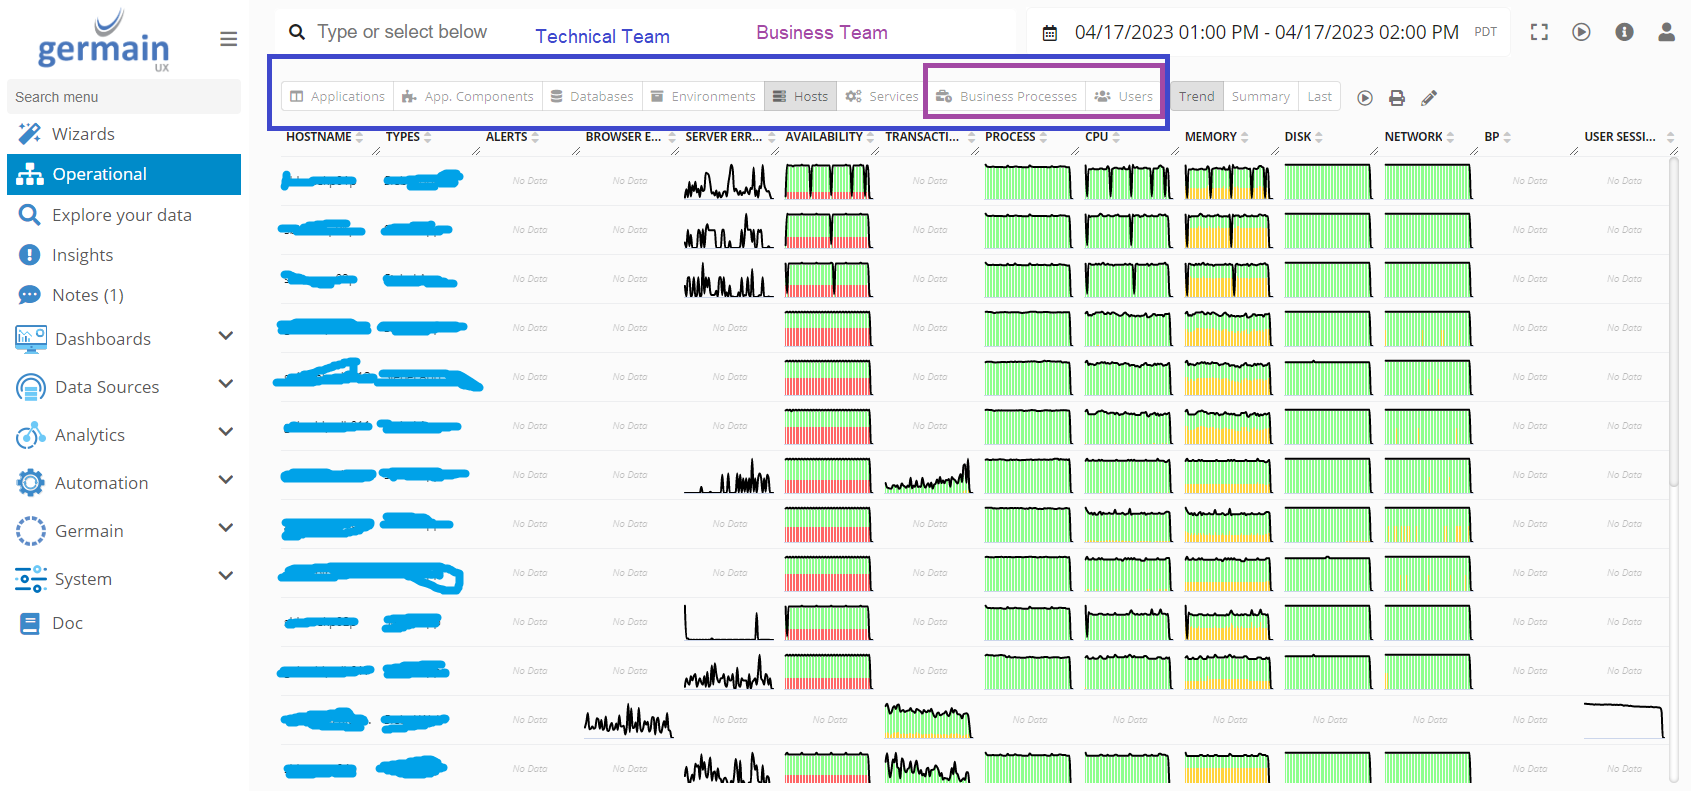The width and height of the screenshot is (1691, 791).
Task: Click the play icon beside Last
Action: 1365,98
